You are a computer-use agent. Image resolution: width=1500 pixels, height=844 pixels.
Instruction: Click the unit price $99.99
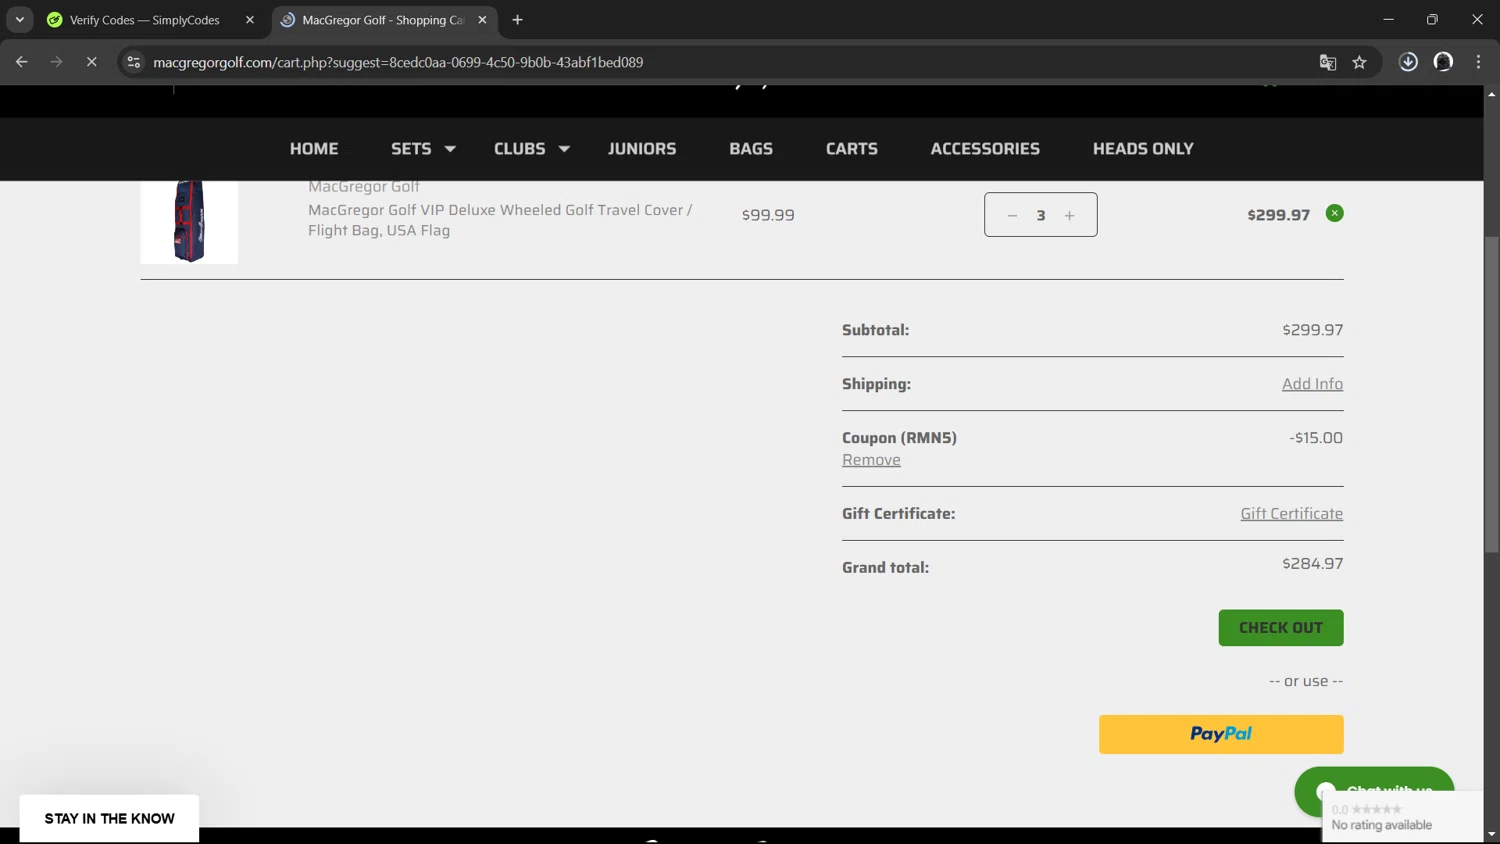coord(768,215)
